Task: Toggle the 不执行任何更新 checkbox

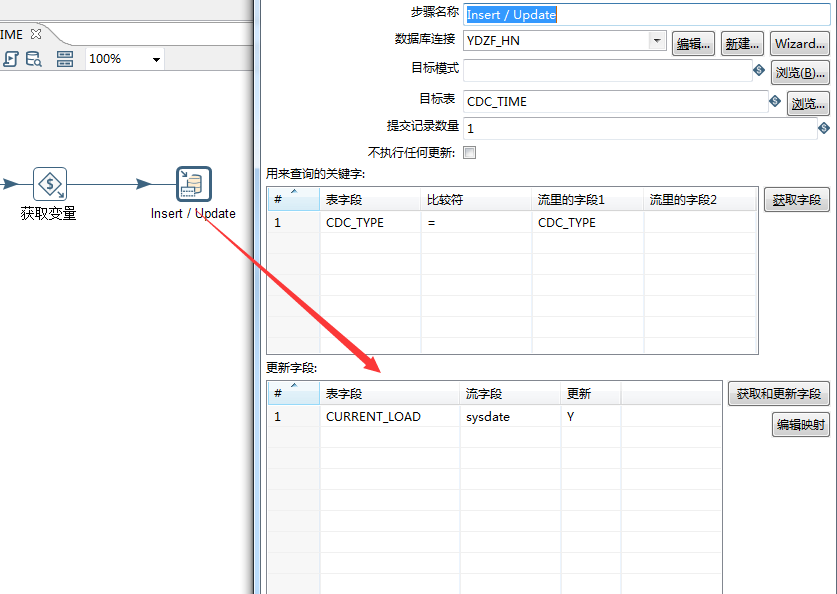Action: coord(470,153)
